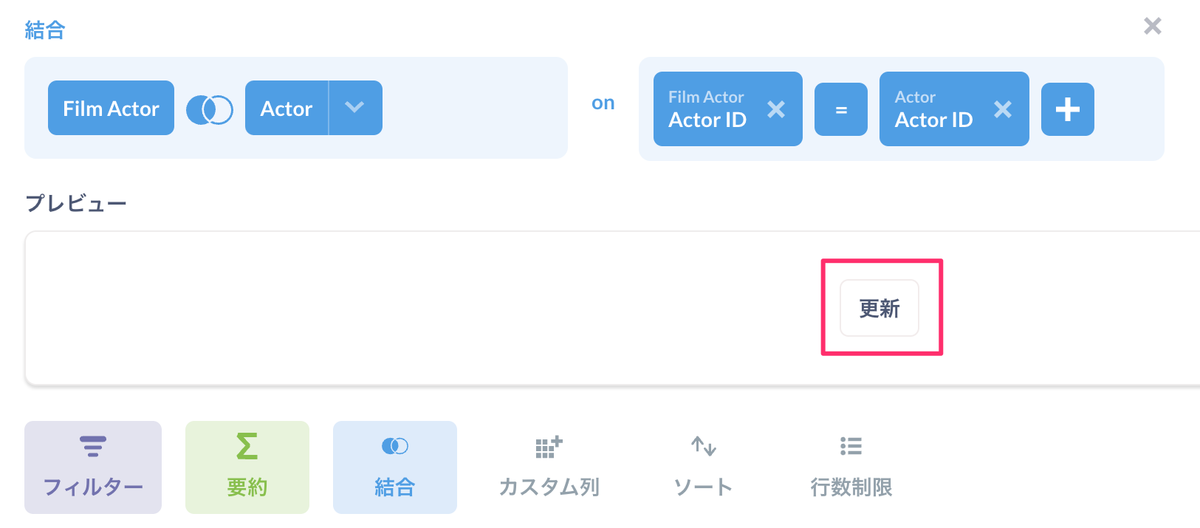This screenshot has height=528, width=1200.
Task: Click the フィルター funnel icon
Action: 93,446
